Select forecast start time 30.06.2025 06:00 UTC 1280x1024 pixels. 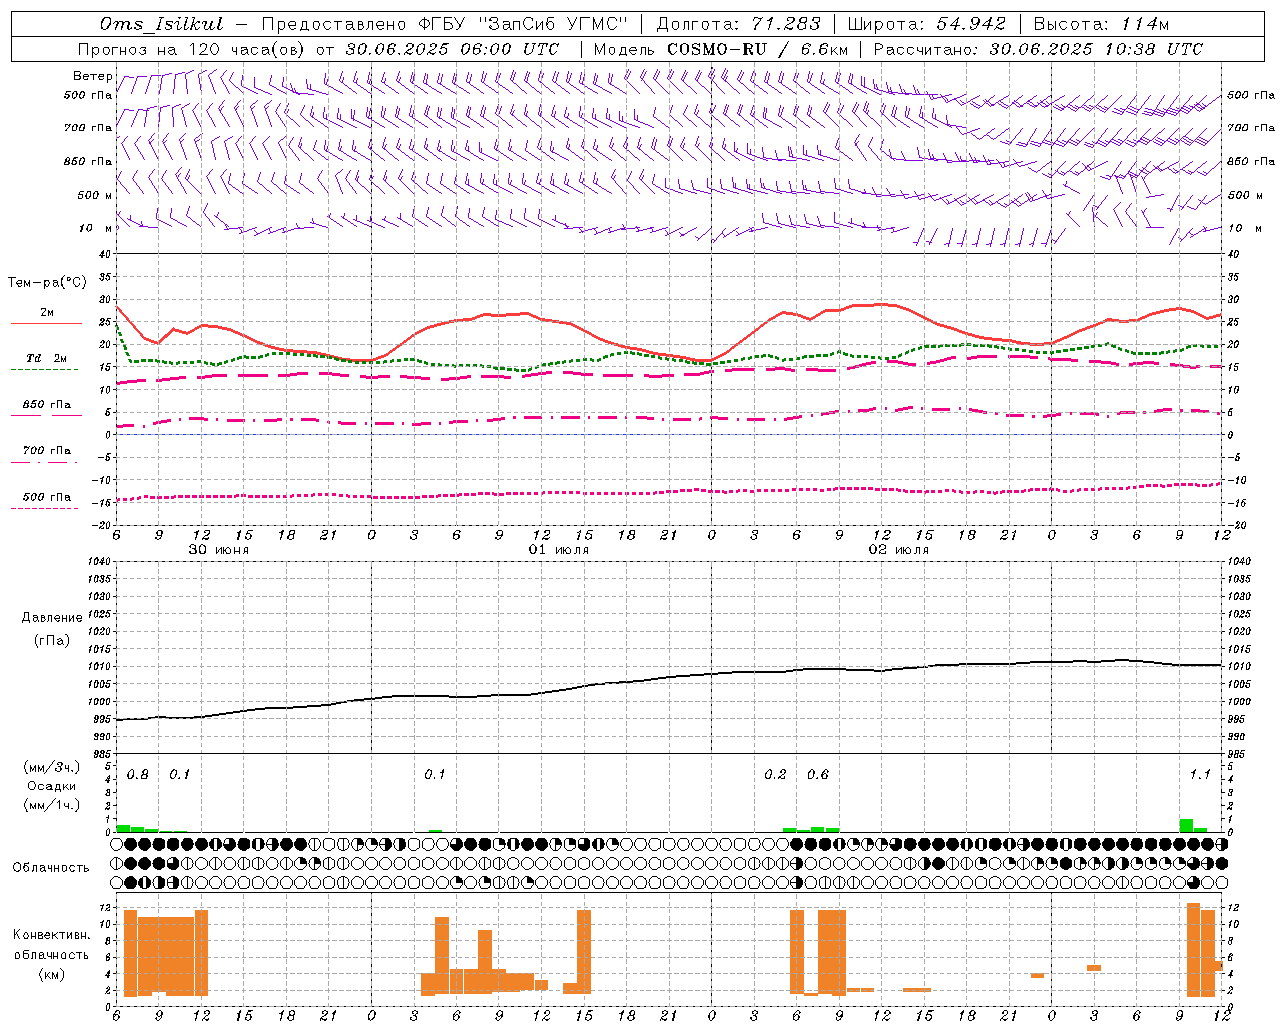(452, 49)
